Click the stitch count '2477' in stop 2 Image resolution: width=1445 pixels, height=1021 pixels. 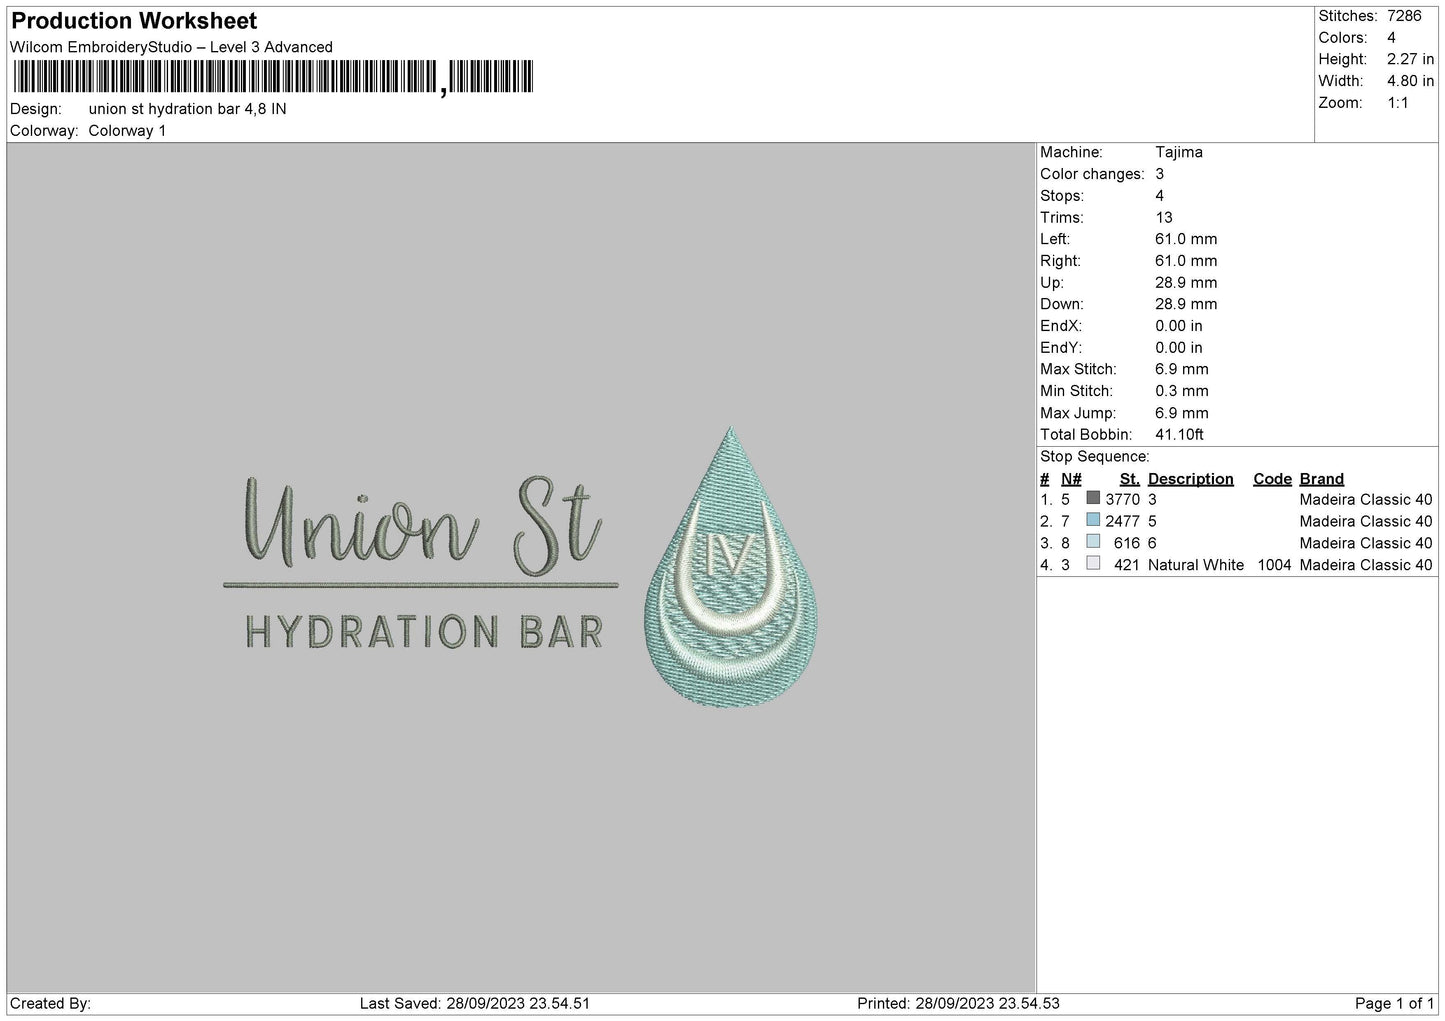click(x=1122, y=521)
